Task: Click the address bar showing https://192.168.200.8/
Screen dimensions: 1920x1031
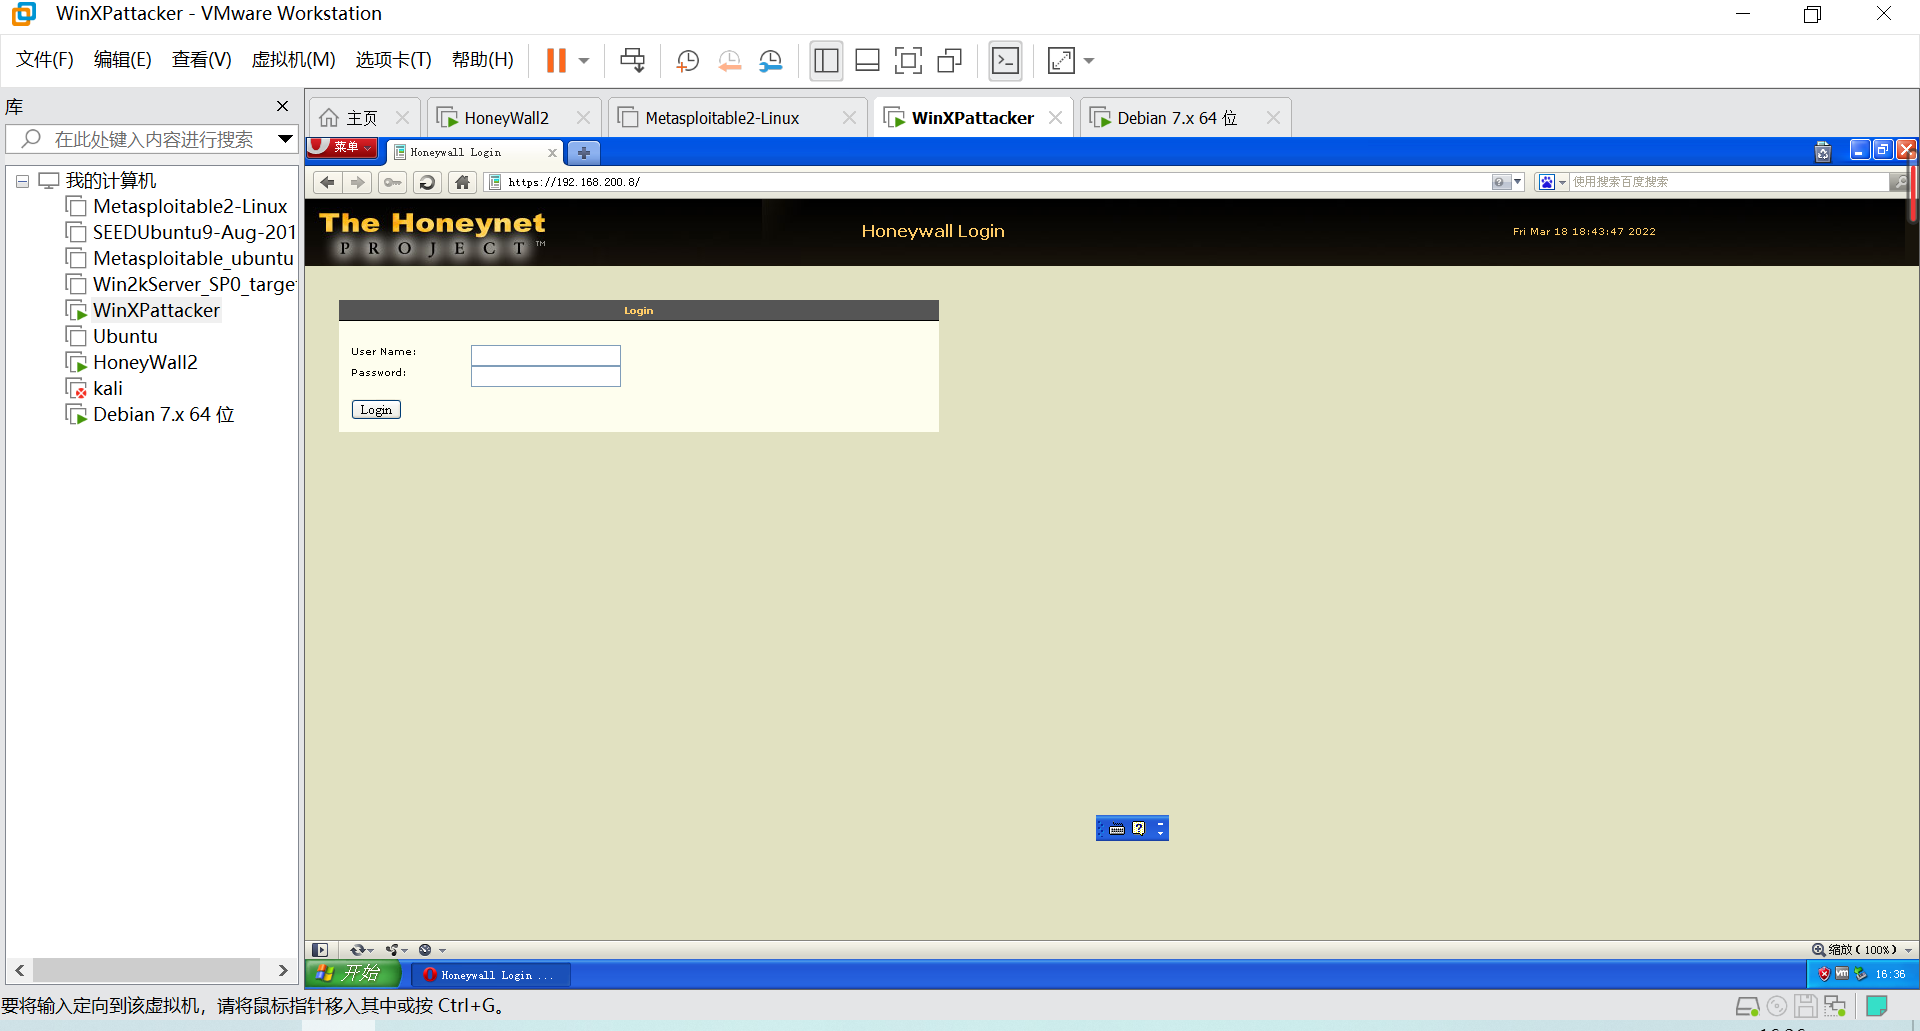Action: point(985,182)
